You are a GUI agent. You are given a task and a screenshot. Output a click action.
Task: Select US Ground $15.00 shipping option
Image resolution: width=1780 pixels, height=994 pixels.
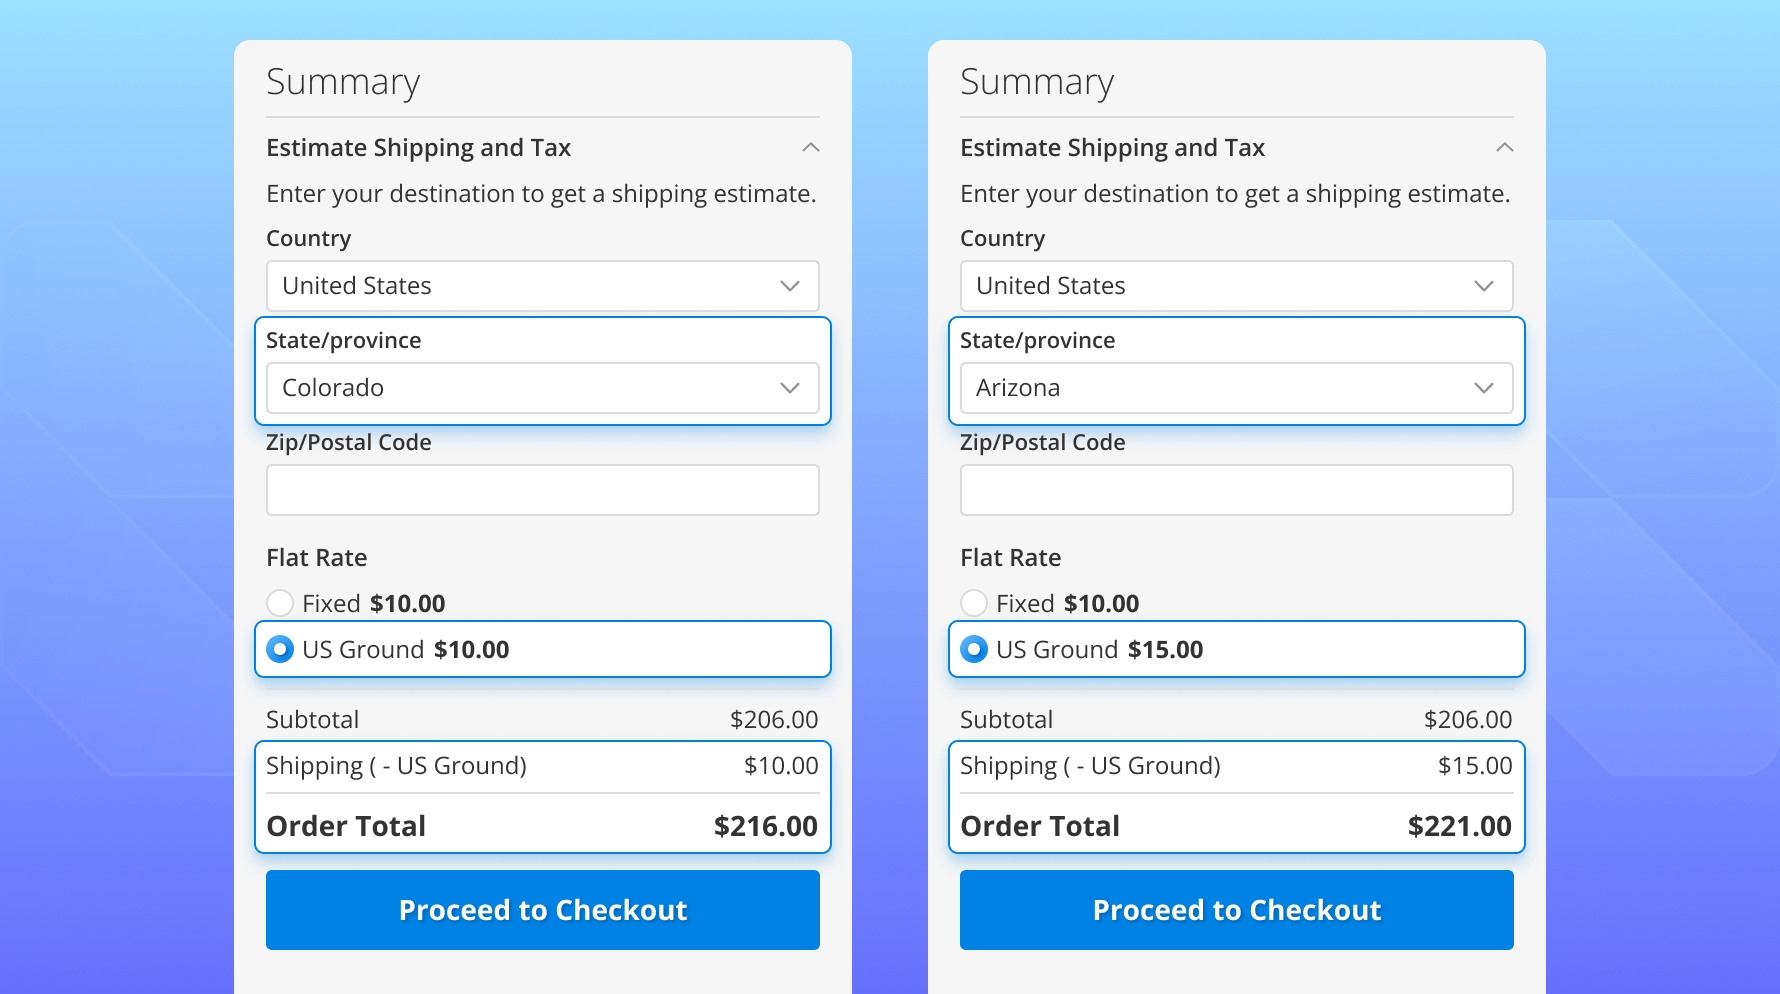[x=974, y=650]
